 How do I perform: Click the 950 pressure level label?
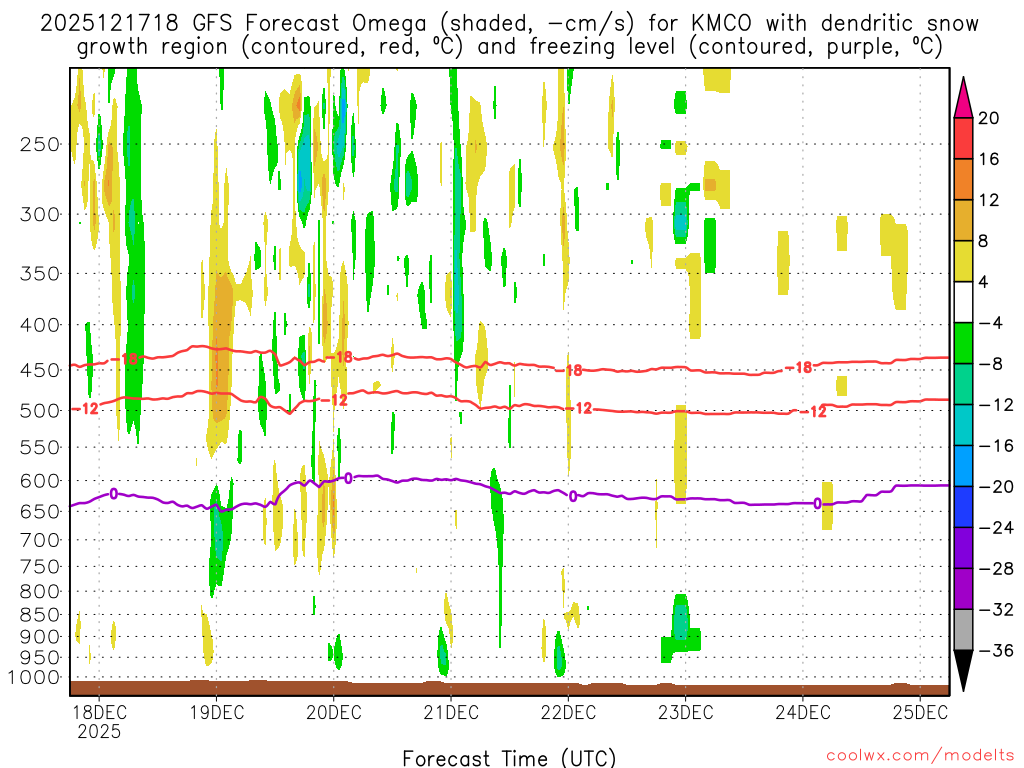pyautogui.click(x=40, y=658)
